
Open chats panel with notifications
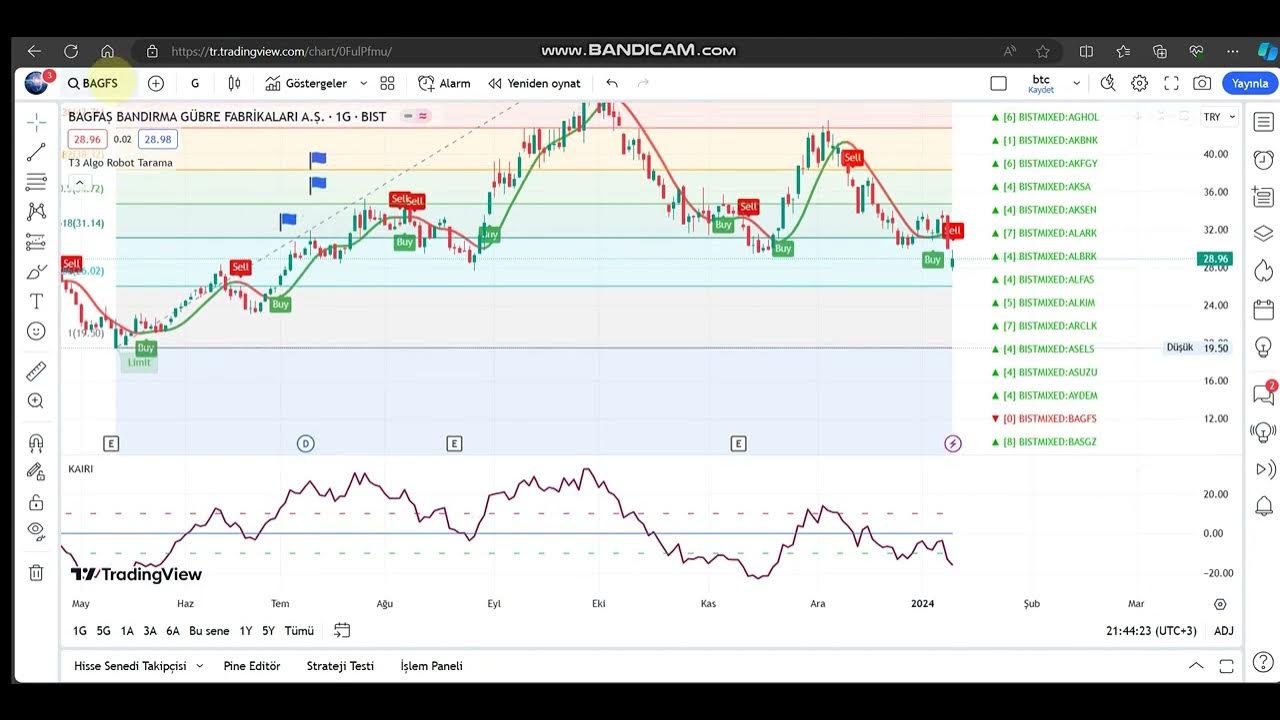pyautogui.click(x=1263, y=394)
